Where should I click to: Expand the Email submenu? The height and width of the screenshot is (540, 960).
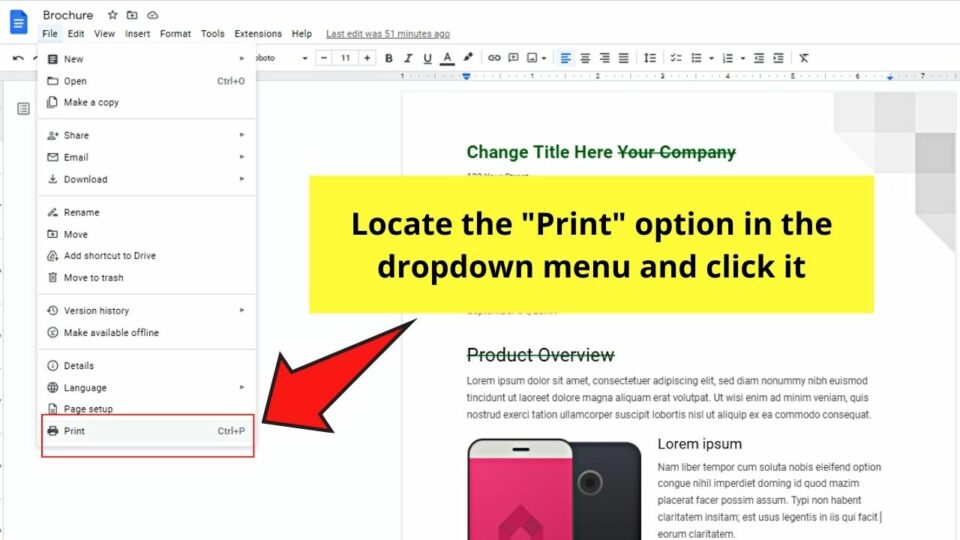242,157
